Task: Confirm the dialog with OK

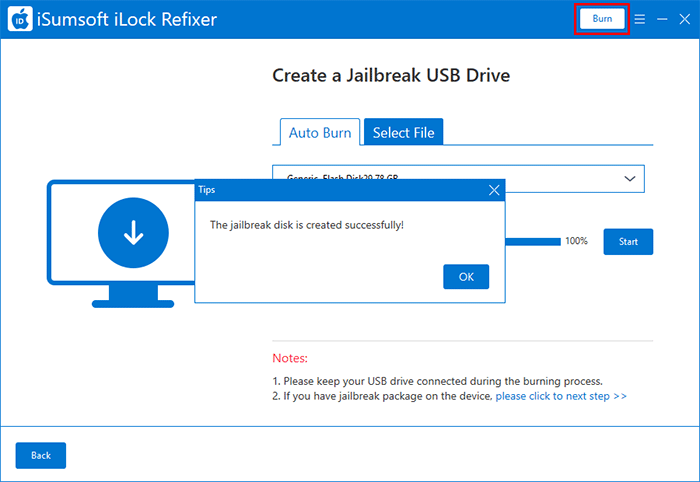Action: (466, 277)
